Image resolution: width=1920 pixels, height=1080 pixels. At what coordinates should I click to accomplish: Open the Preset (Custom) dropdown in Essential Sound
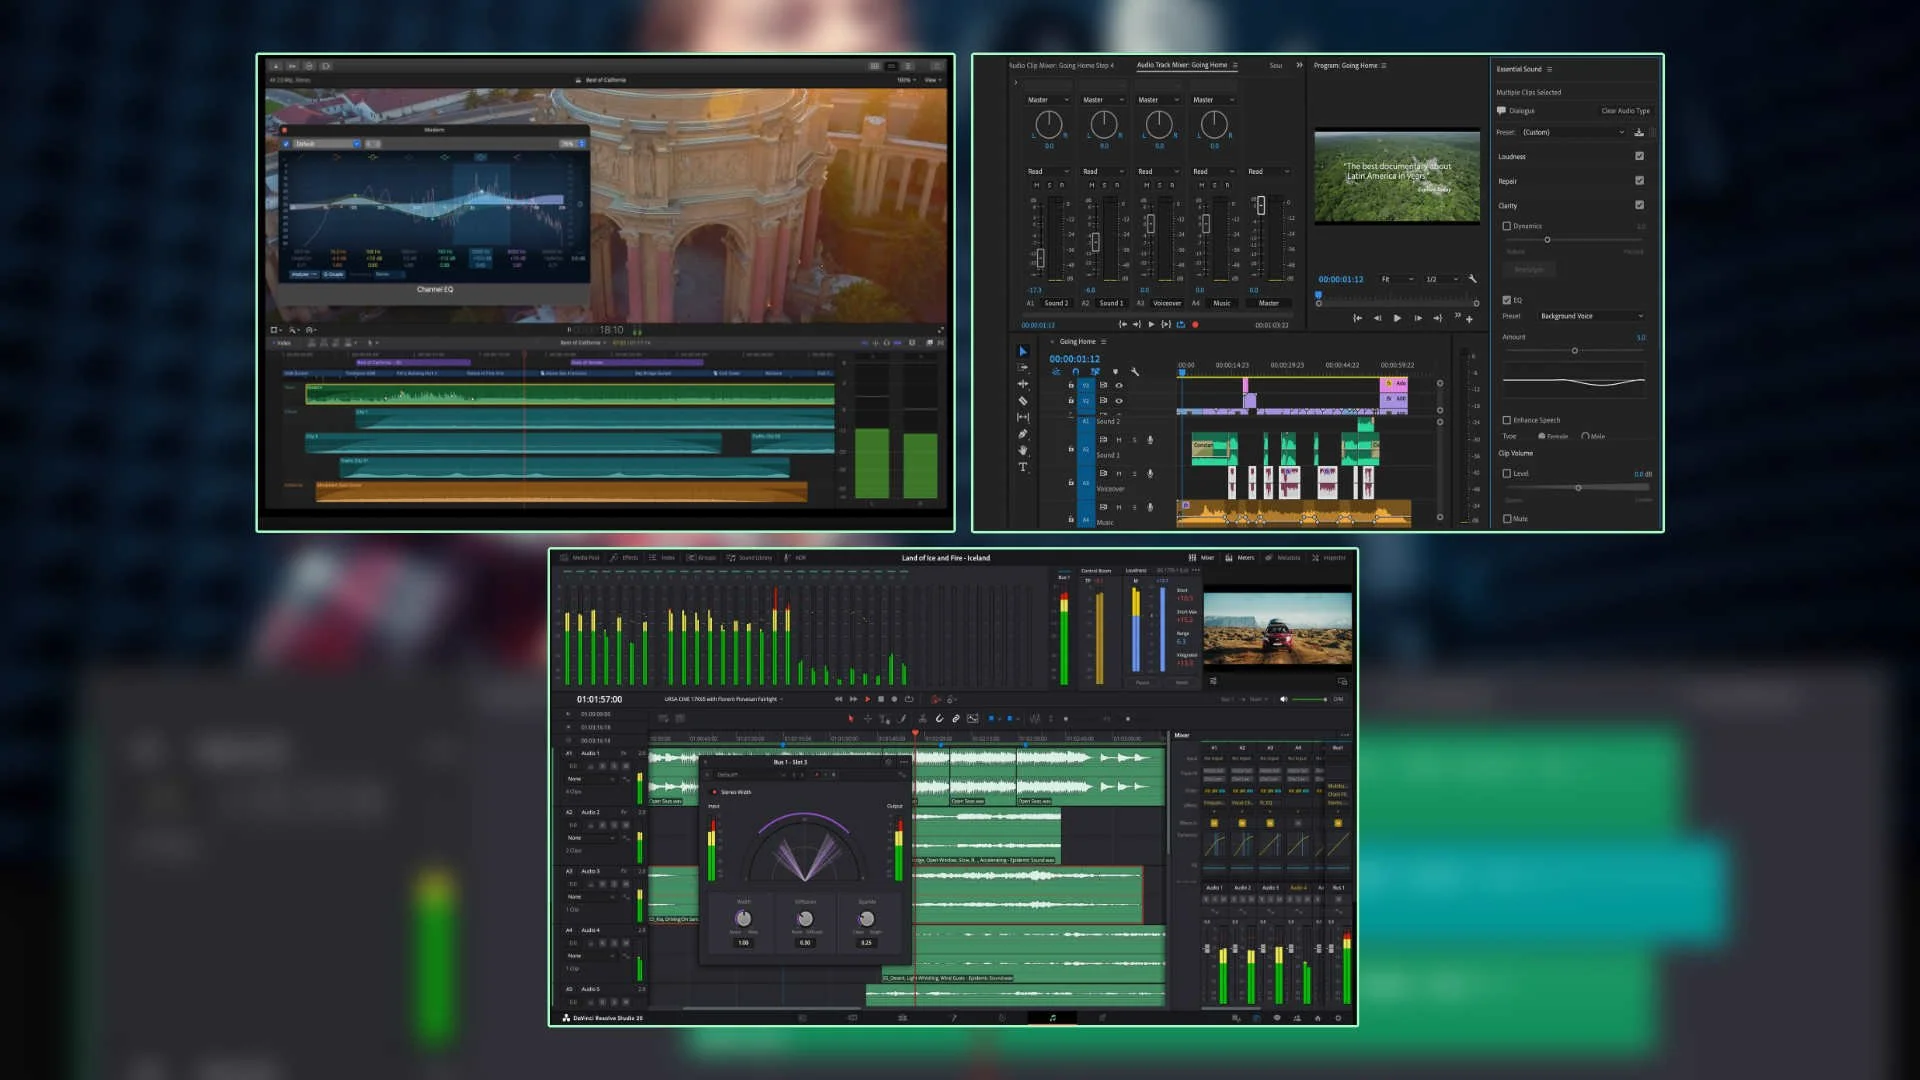[1579, 131]
